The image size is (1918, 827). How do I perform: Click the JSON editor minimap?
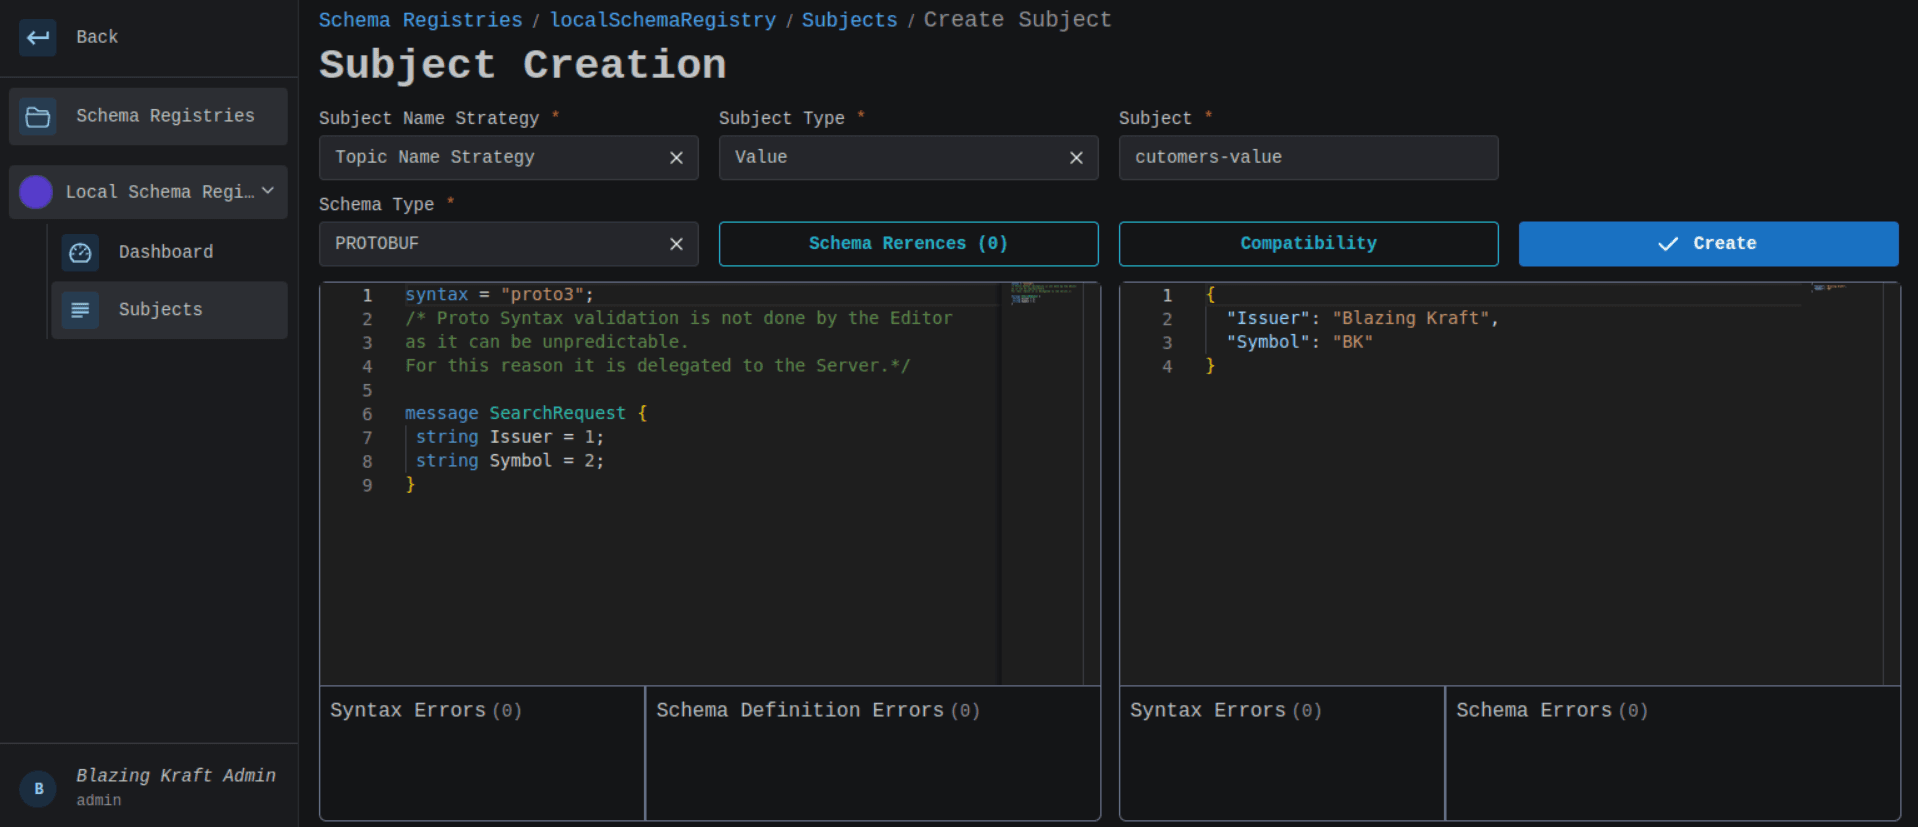pyautogui.click(x=1842, y=483)
